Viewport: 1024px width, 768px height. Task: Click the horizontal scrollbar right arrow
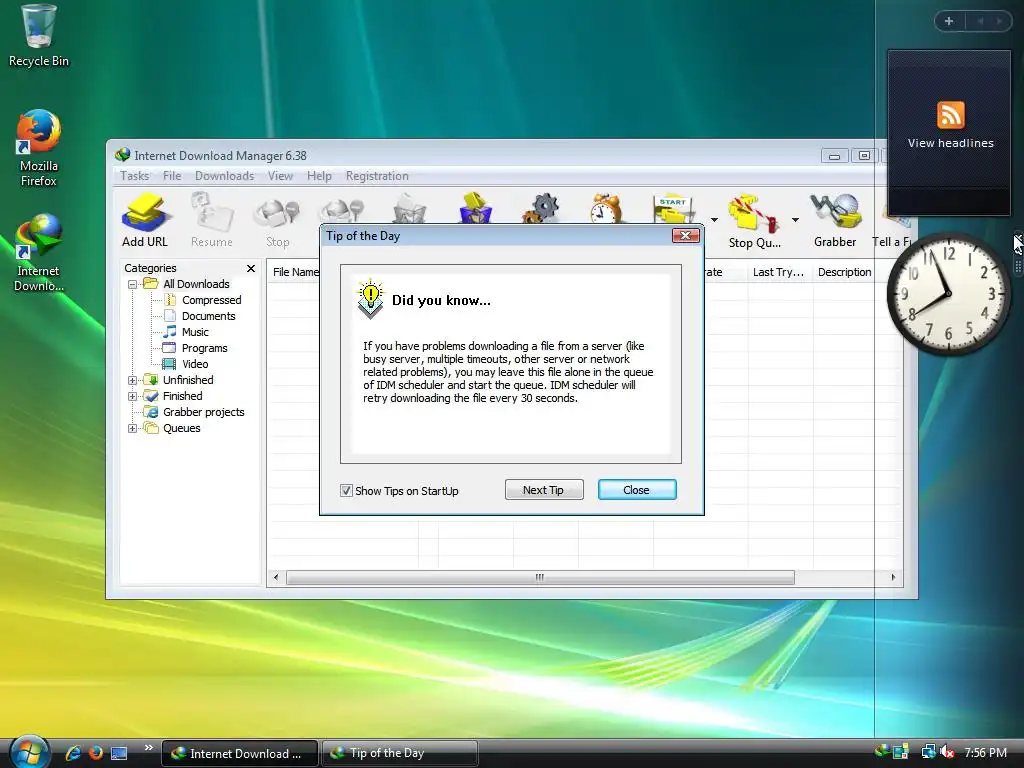893,577
